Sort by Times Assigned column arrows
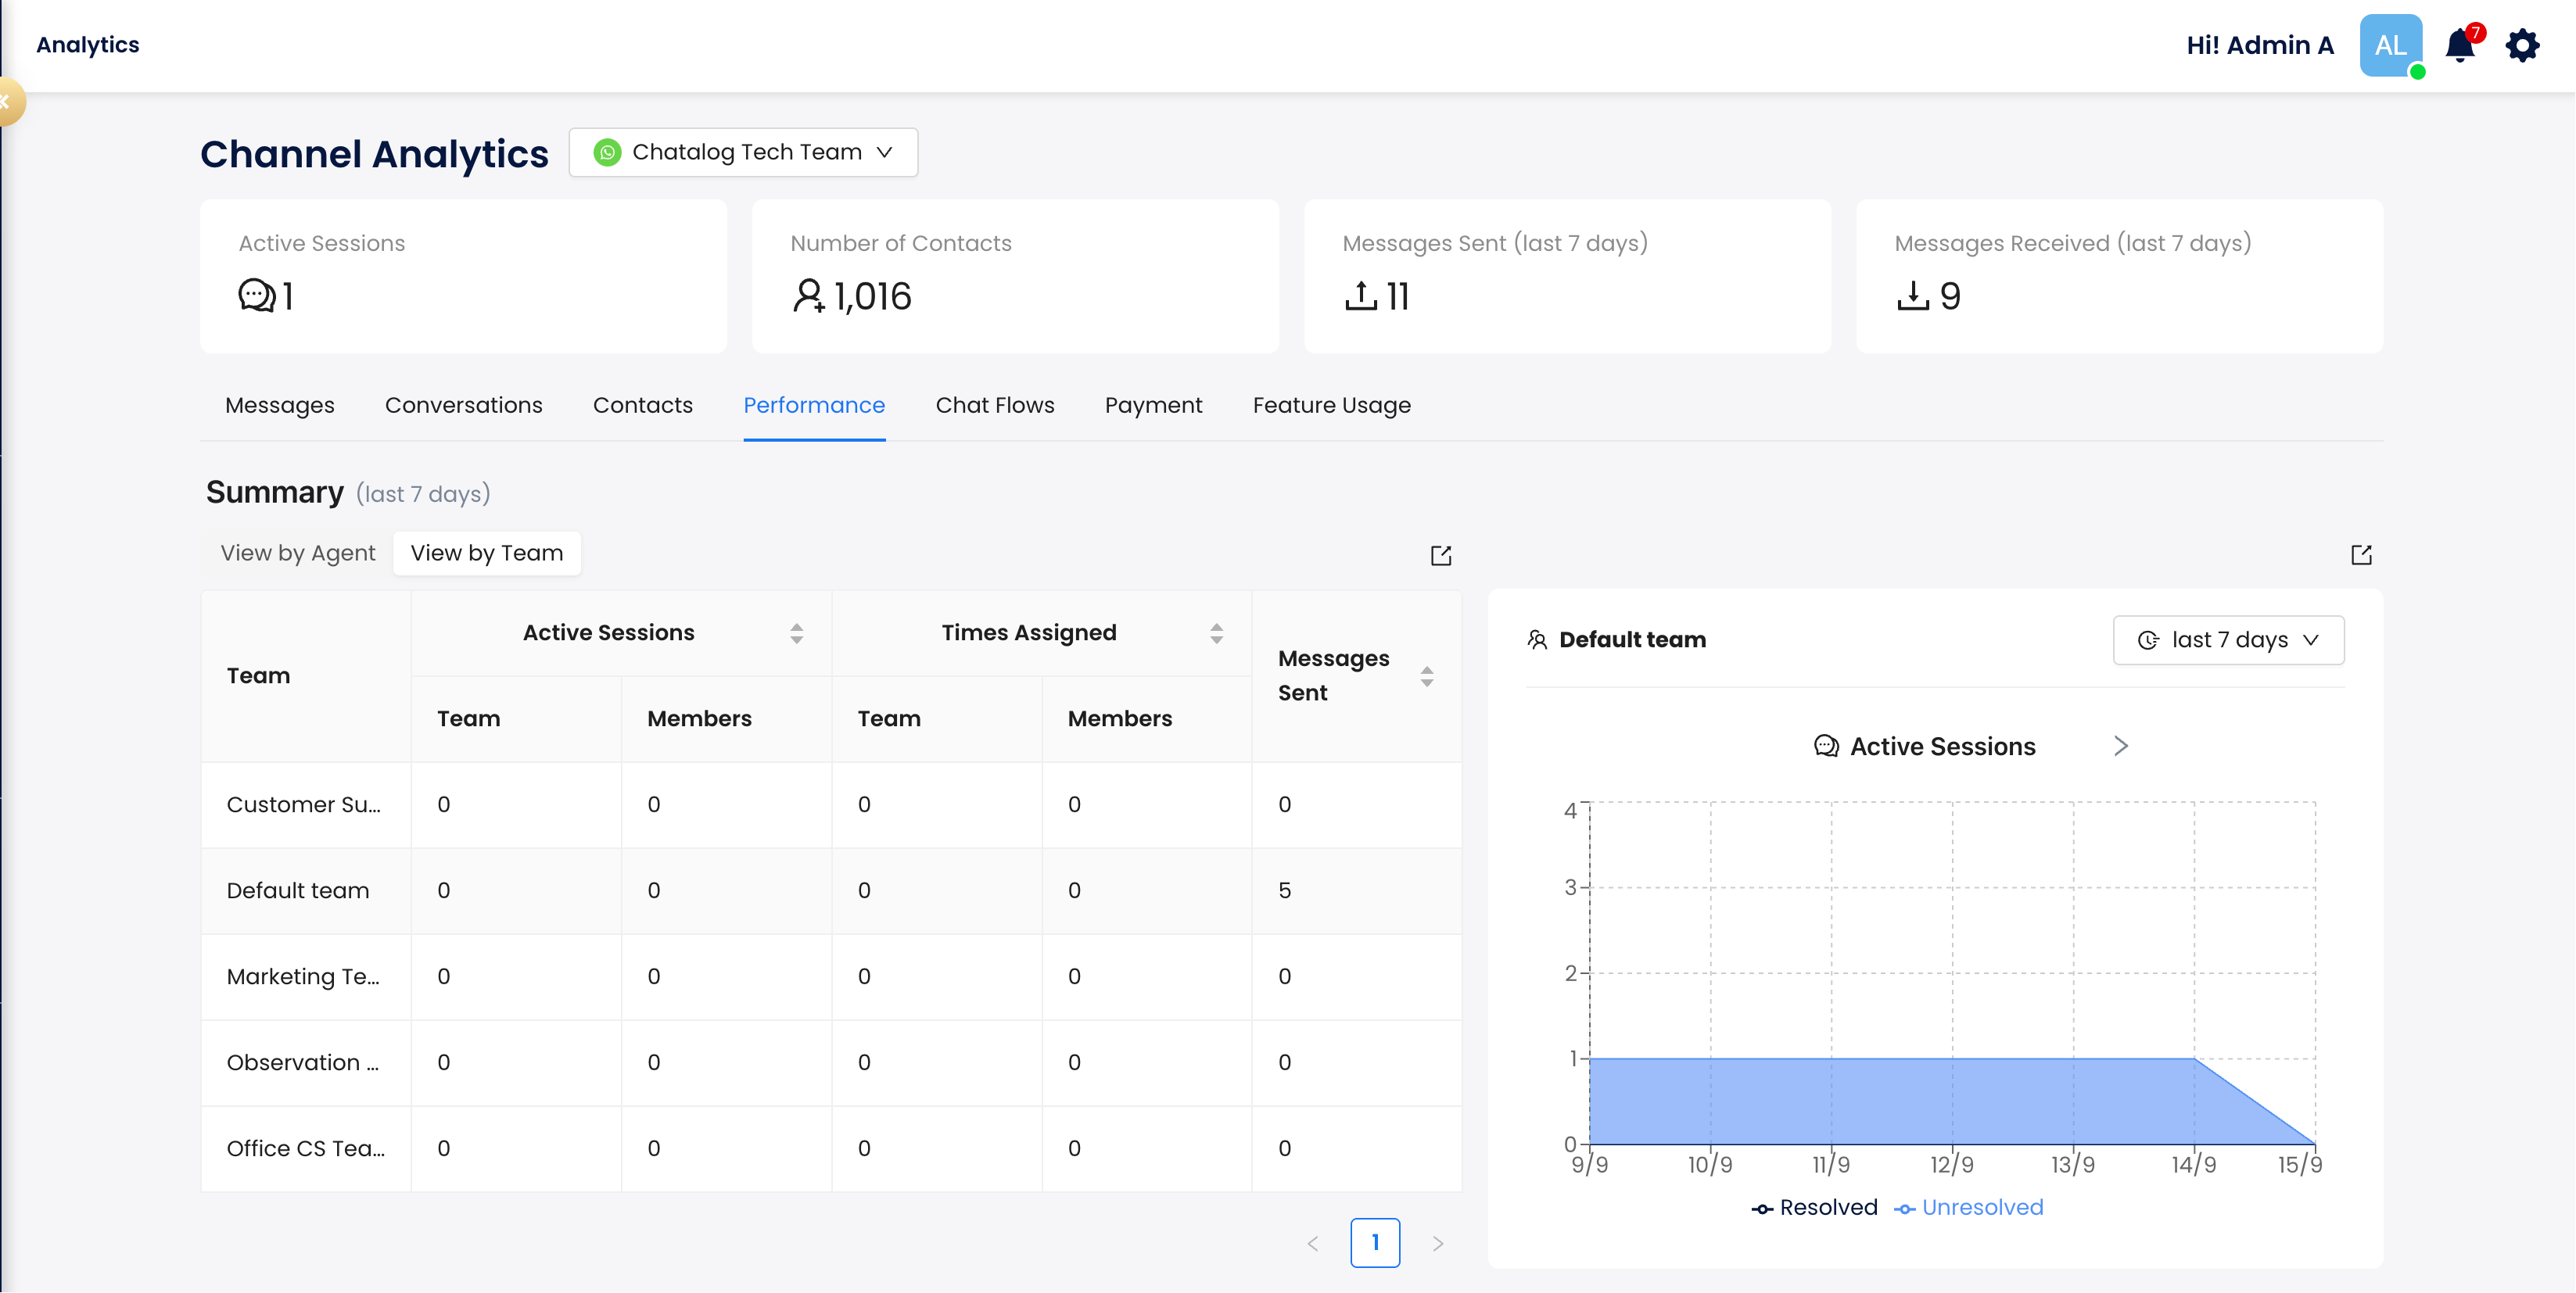This screenshot has width=2576, height=1293. click(1216, 633)
